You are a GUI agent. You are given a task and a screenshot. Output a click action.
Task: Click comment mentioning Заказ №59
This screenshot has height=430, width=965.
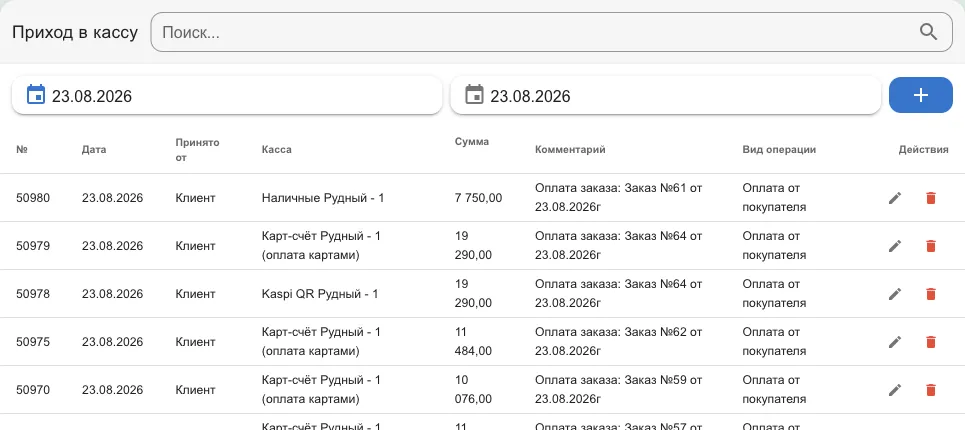[619, 389]
